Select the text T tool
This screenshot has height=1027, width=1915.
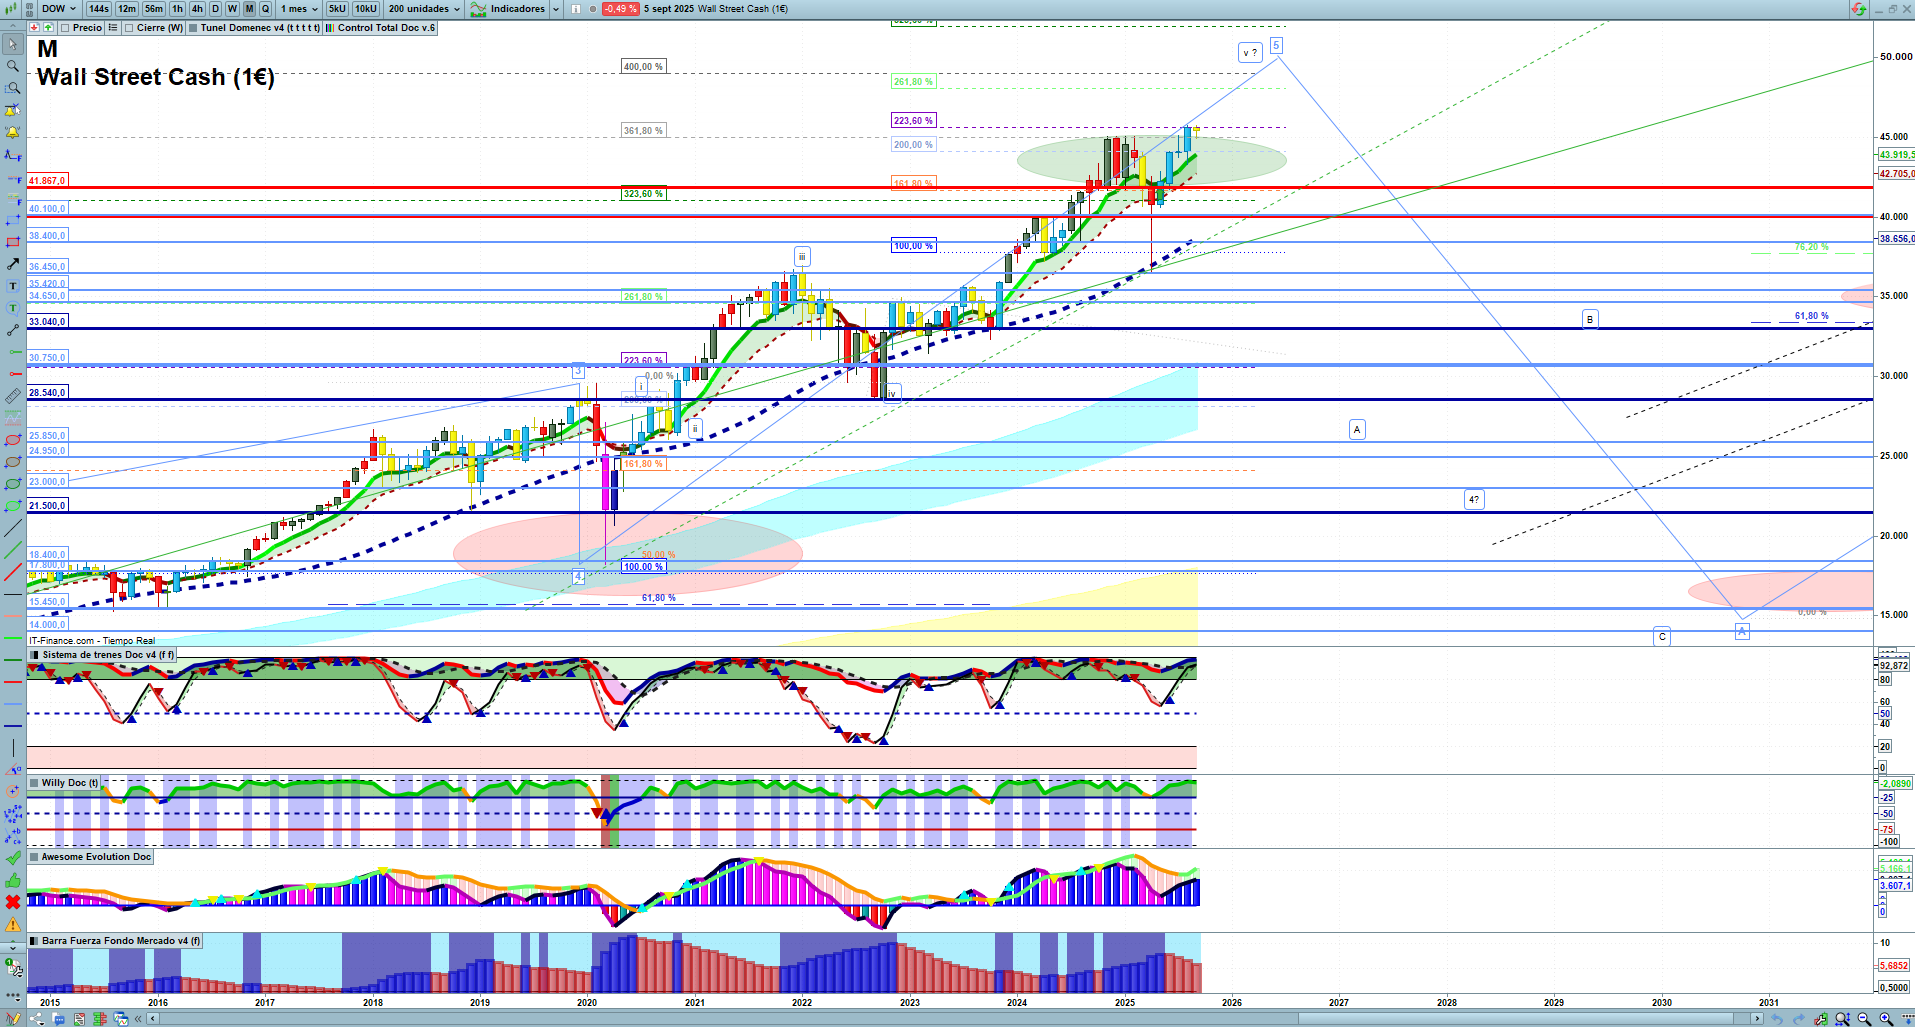[13, 286]
